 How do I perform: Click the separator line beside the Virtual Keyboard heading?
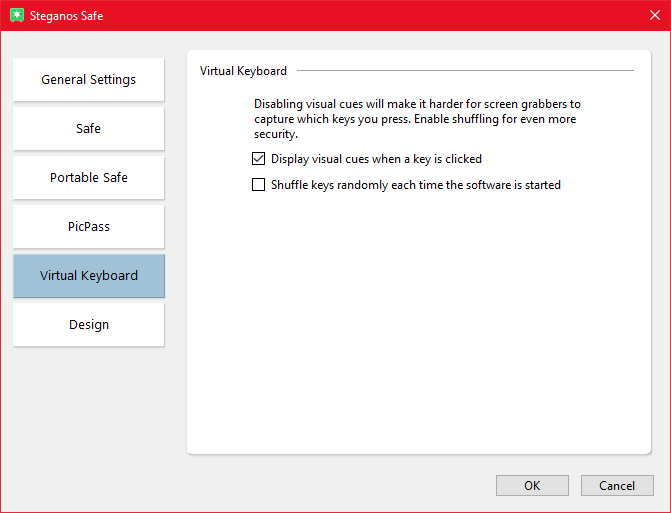click(x=465, y=71)
